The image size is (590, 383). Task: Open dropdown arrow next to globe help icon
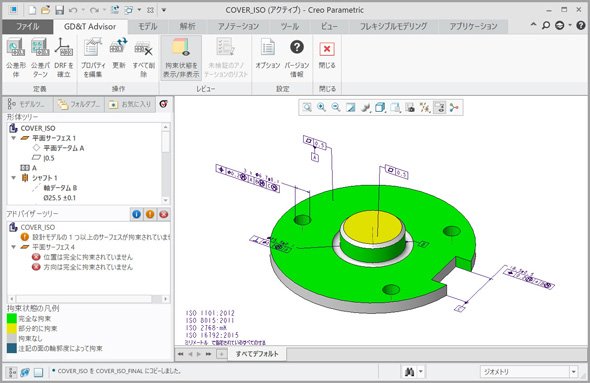(570, 25)
